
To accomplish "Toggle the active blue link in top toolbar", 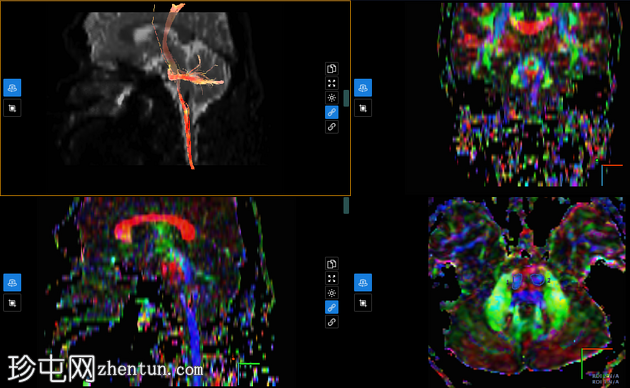I will [x=331, y=112].
